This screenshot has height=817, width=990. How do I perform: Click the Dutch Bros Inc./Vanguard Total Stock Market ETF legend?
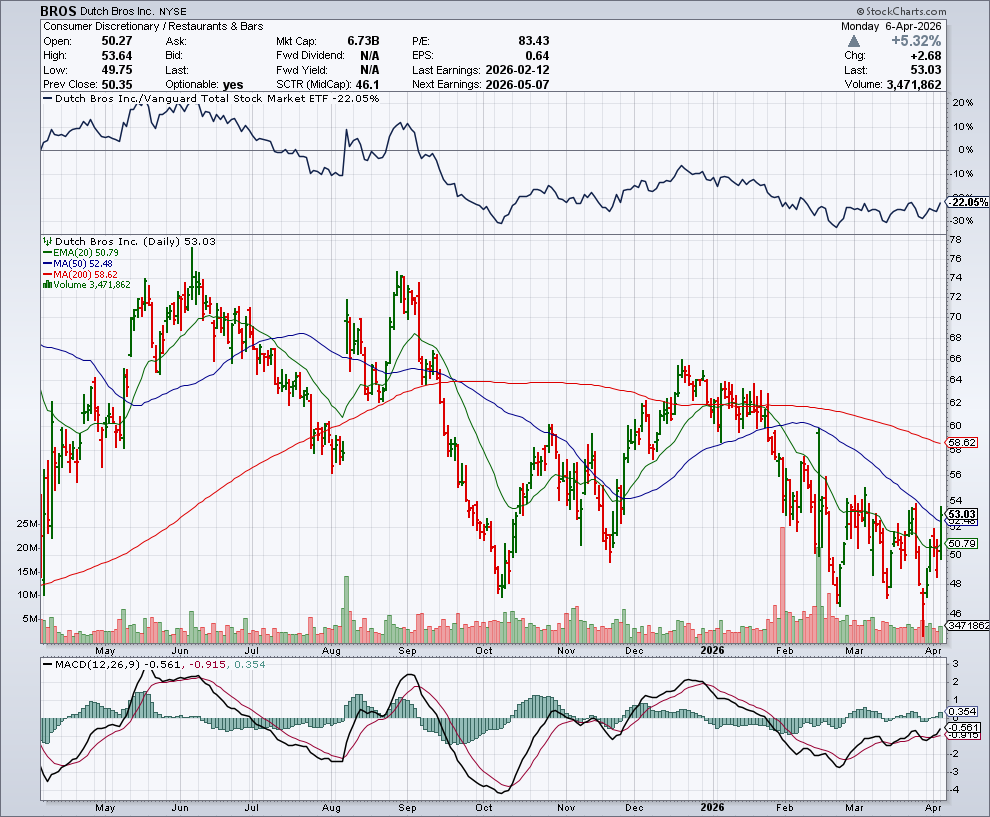coord(212,98)
